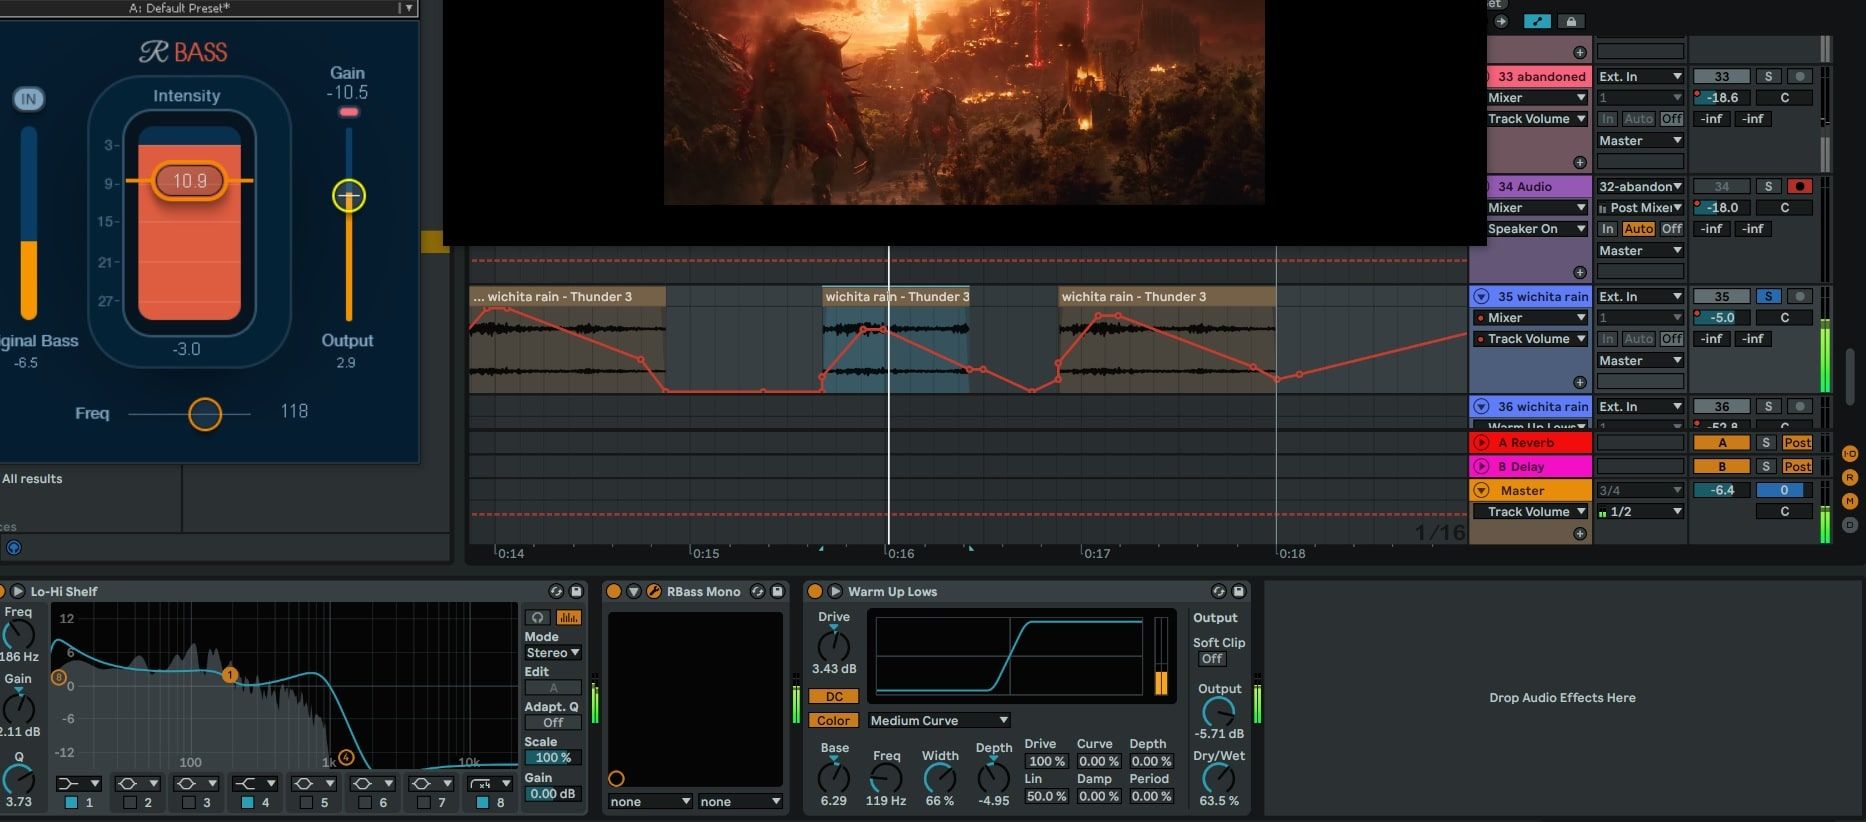Toggle Warm Up Lows device activator
Image resolution: width=1866 pixels, height=822 pixels.
pos(815,591)
